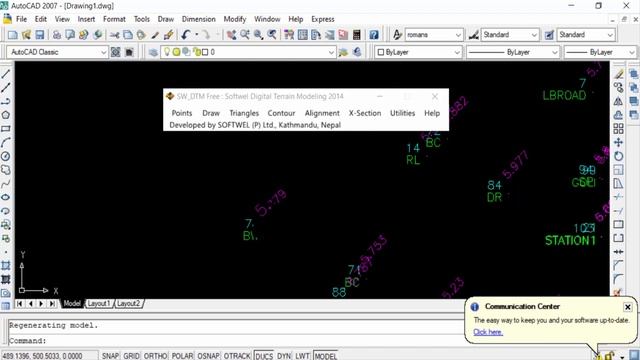Open the QuickCalc calculator icon

[x=356, y=35]
